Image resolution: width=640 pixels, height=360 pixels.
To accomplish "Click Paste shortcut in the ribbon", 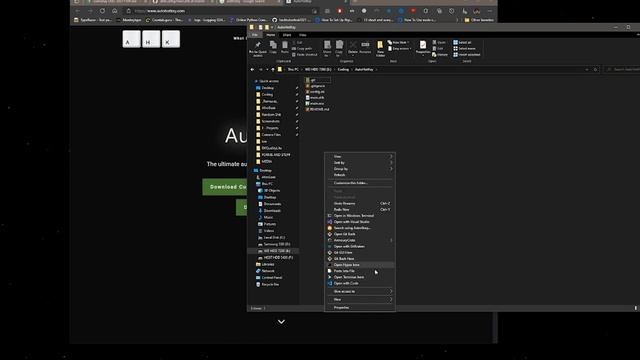I will point(304,55).
